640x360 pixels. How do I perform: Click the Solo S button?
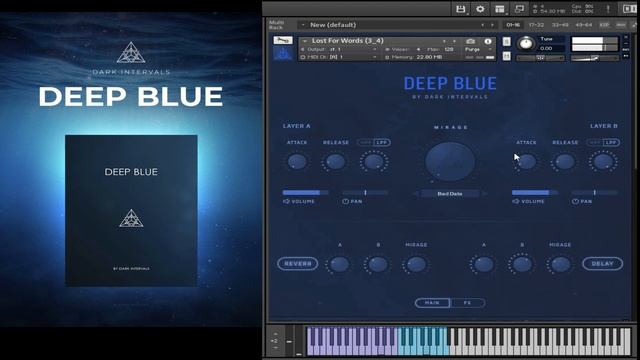pos(507,42)
